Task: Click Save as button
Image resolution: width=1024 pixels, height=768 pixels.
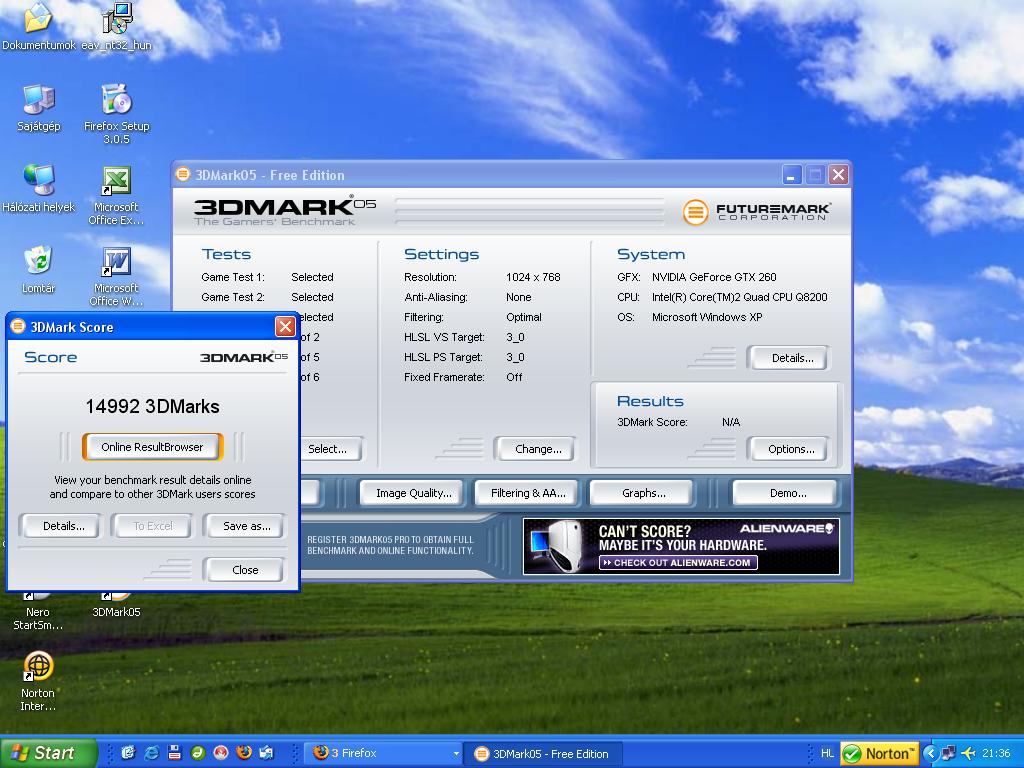Action: (246, 526)
